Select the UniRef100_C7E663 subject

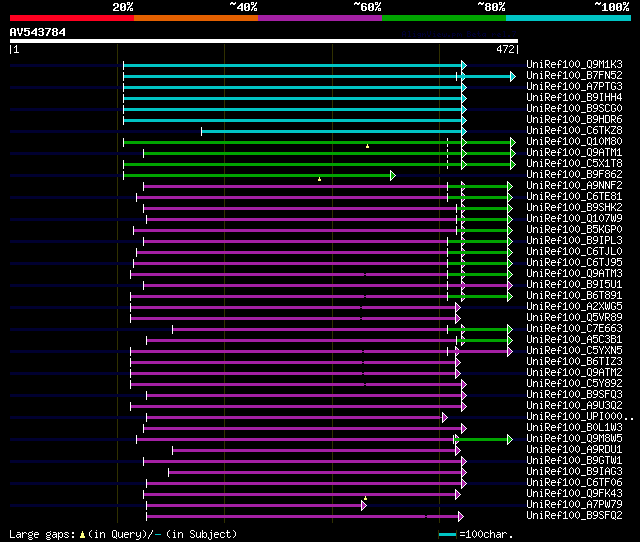574,329
